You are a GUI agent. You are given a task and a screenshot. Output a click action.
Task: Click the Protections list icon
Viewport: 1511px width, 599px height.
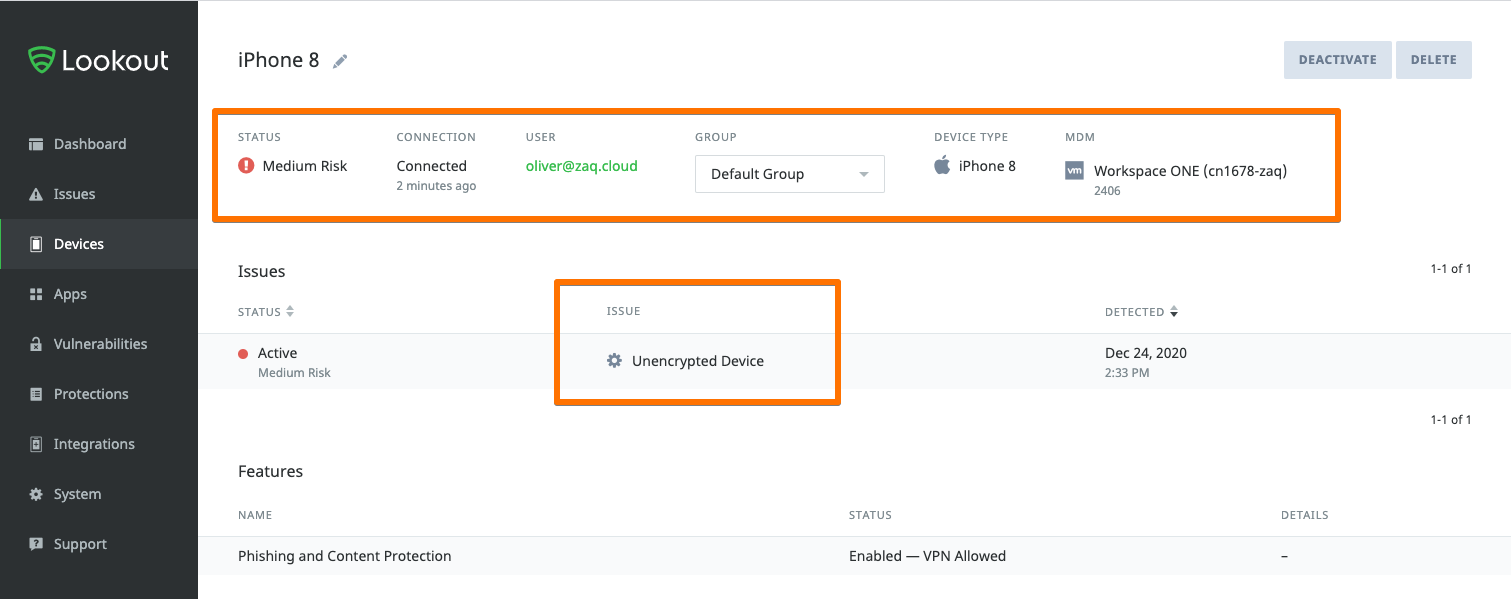point(36,394)
